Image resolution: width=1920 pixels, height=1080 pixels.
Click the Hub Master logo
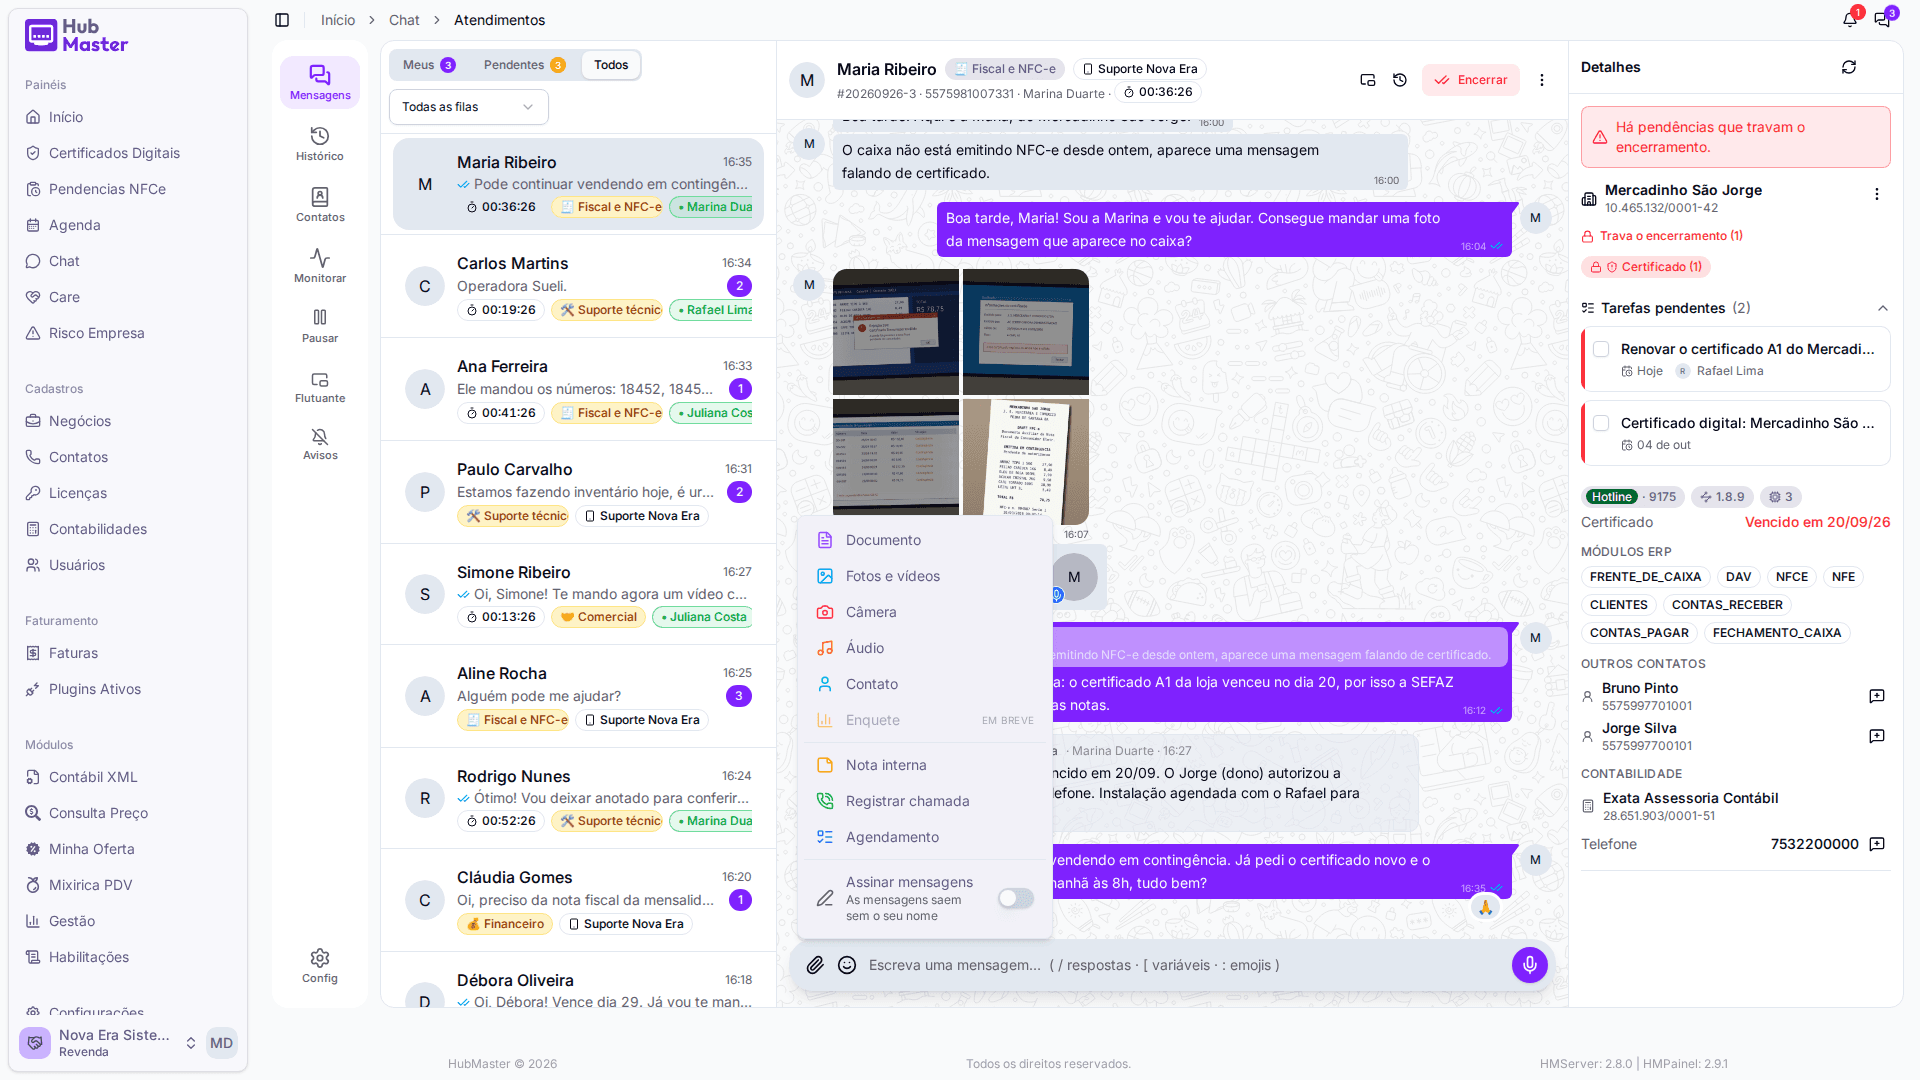pos(77,36)
